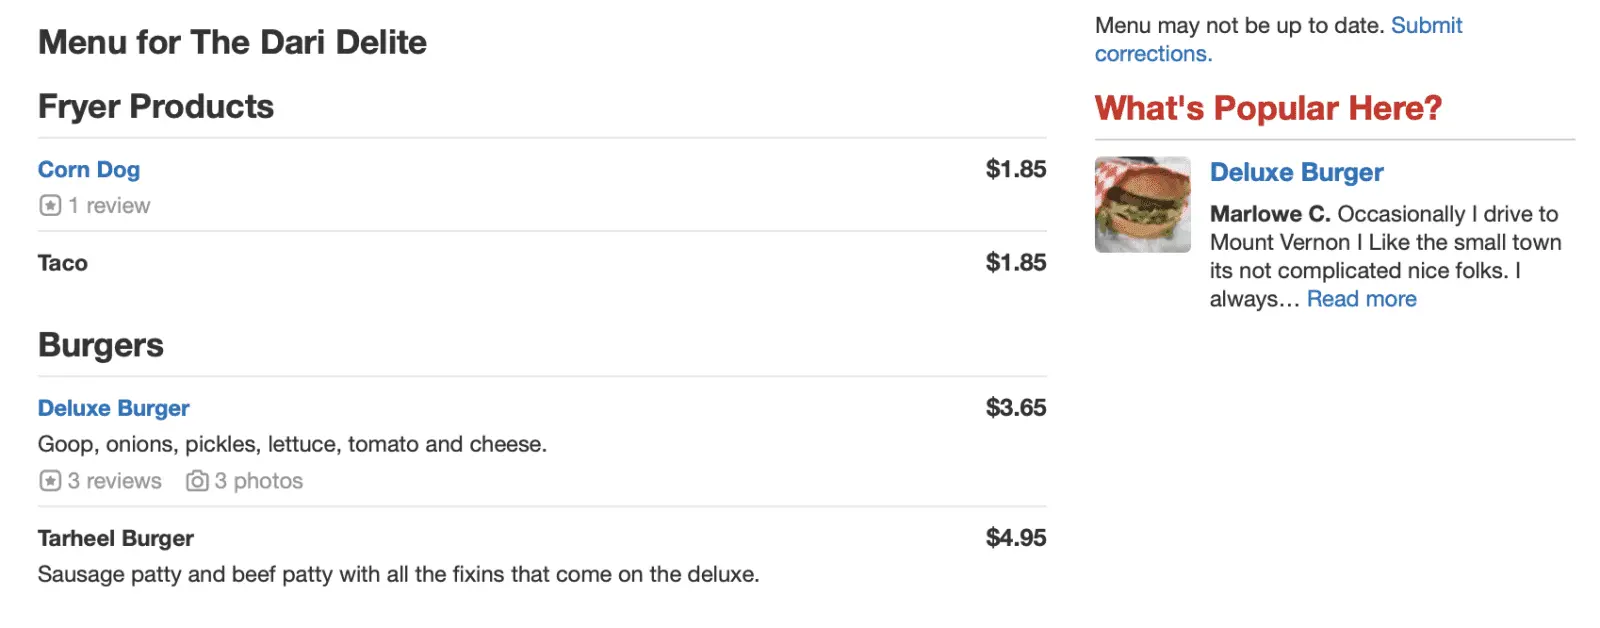The height and width of the screenshot is (628, 1600).
Task: View the "3 reviews" text for Deluxe Burger
Action: [x=114, y=481]
